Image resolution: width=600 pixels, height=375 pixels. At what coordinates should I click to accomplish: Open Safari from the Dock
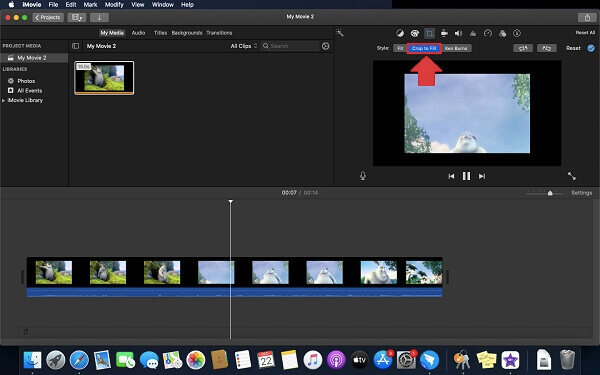[79, 360]
